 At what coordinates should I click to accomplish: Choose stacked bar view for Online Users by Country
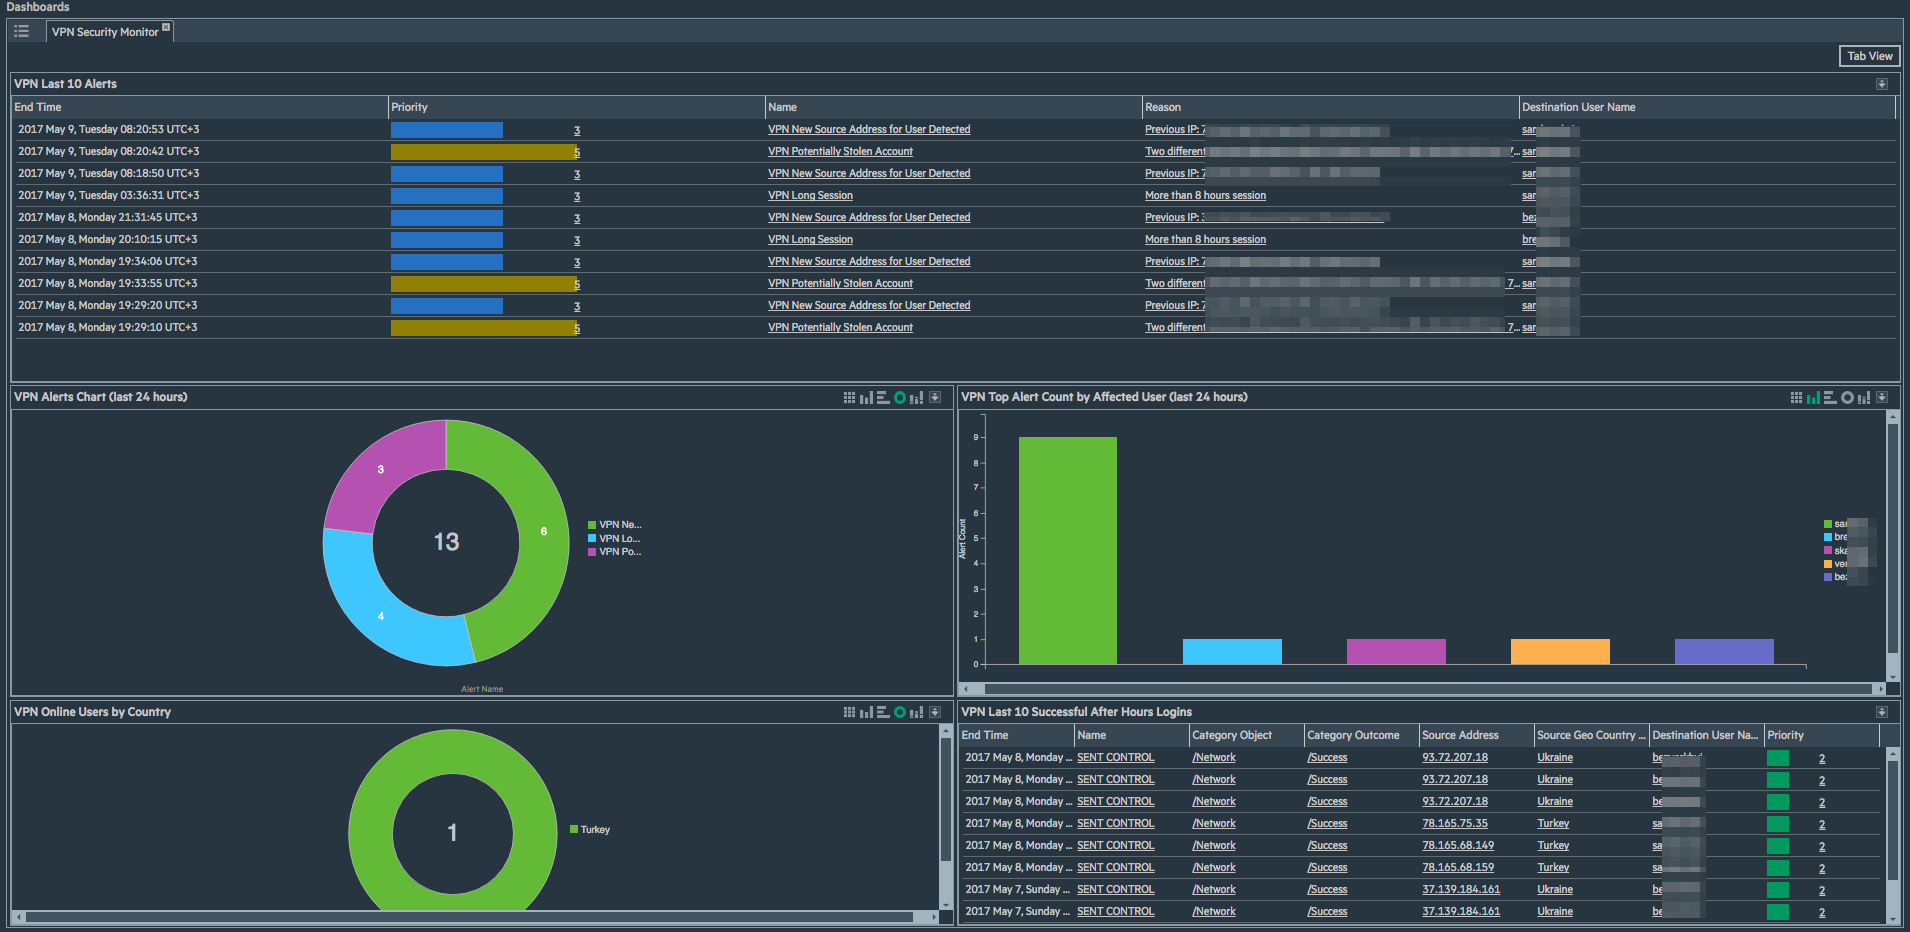[x=916, y=713]
